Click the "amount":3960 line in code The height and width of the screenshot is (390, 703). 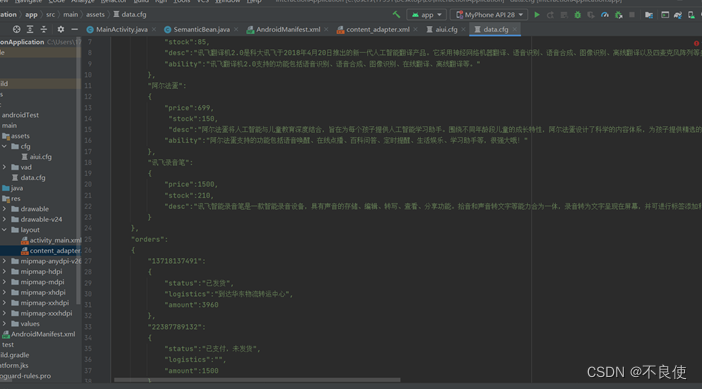(191, 305)
